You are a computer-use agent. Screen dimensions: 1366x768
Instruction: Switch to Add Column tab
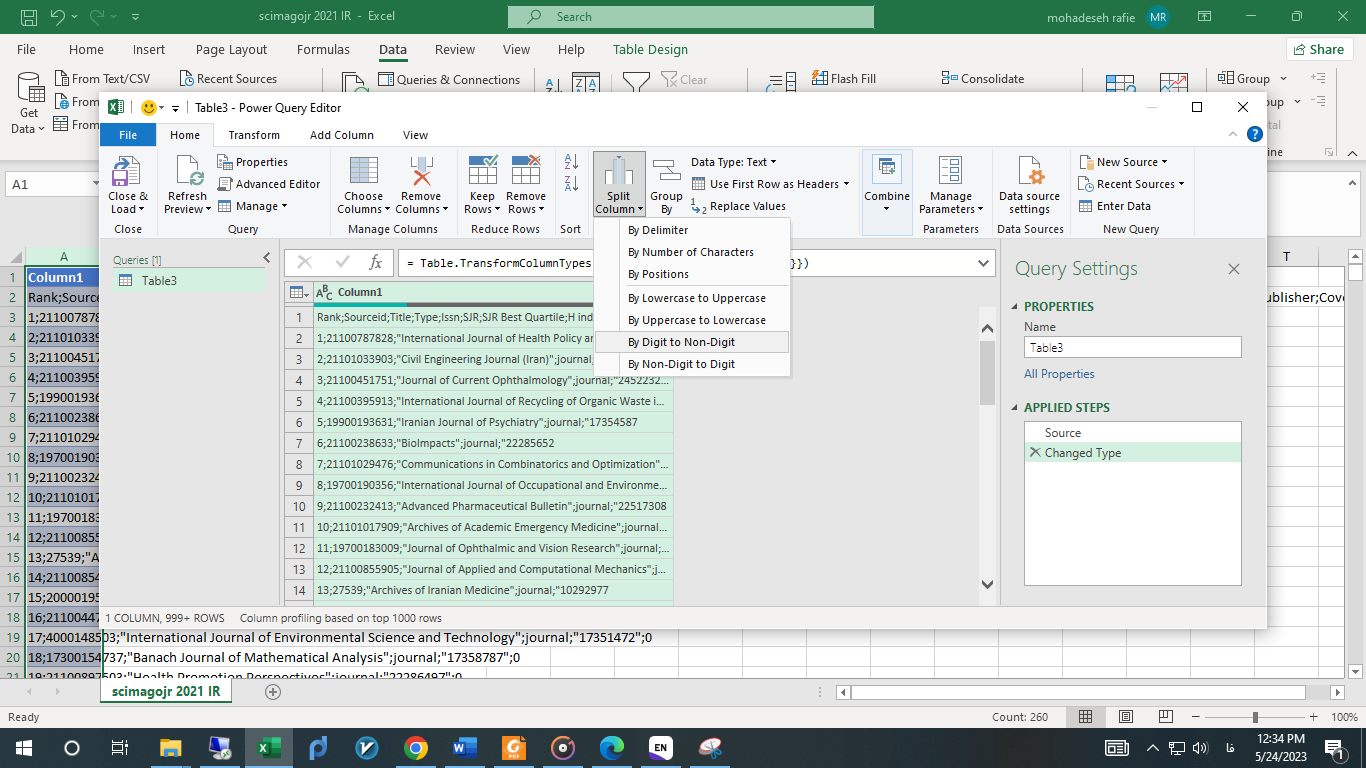[342, 135]
